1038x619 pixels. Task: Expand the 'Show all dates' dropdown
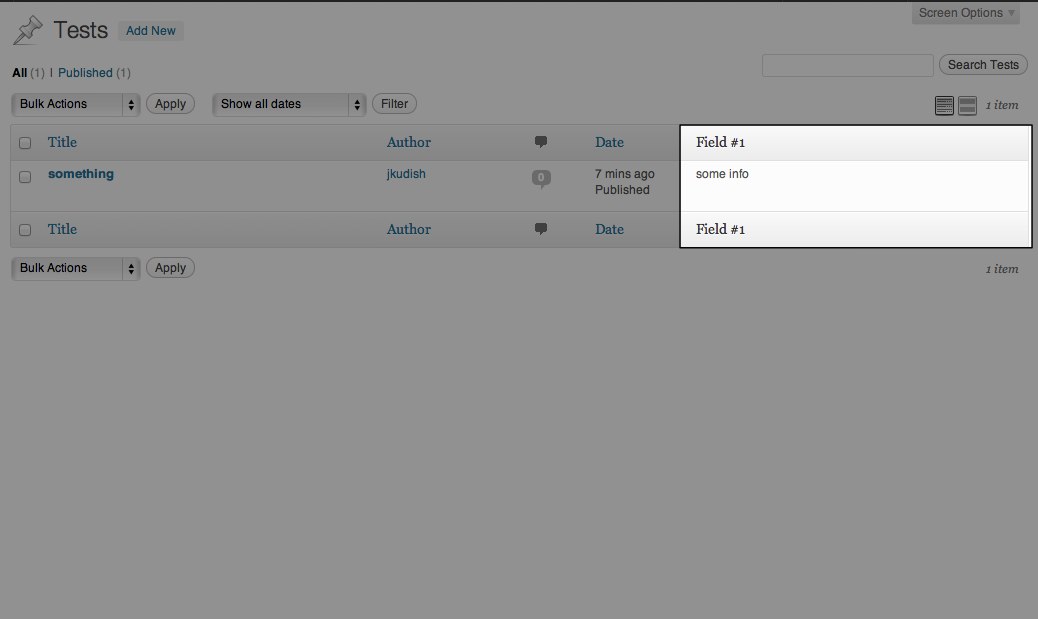(289, 104)
